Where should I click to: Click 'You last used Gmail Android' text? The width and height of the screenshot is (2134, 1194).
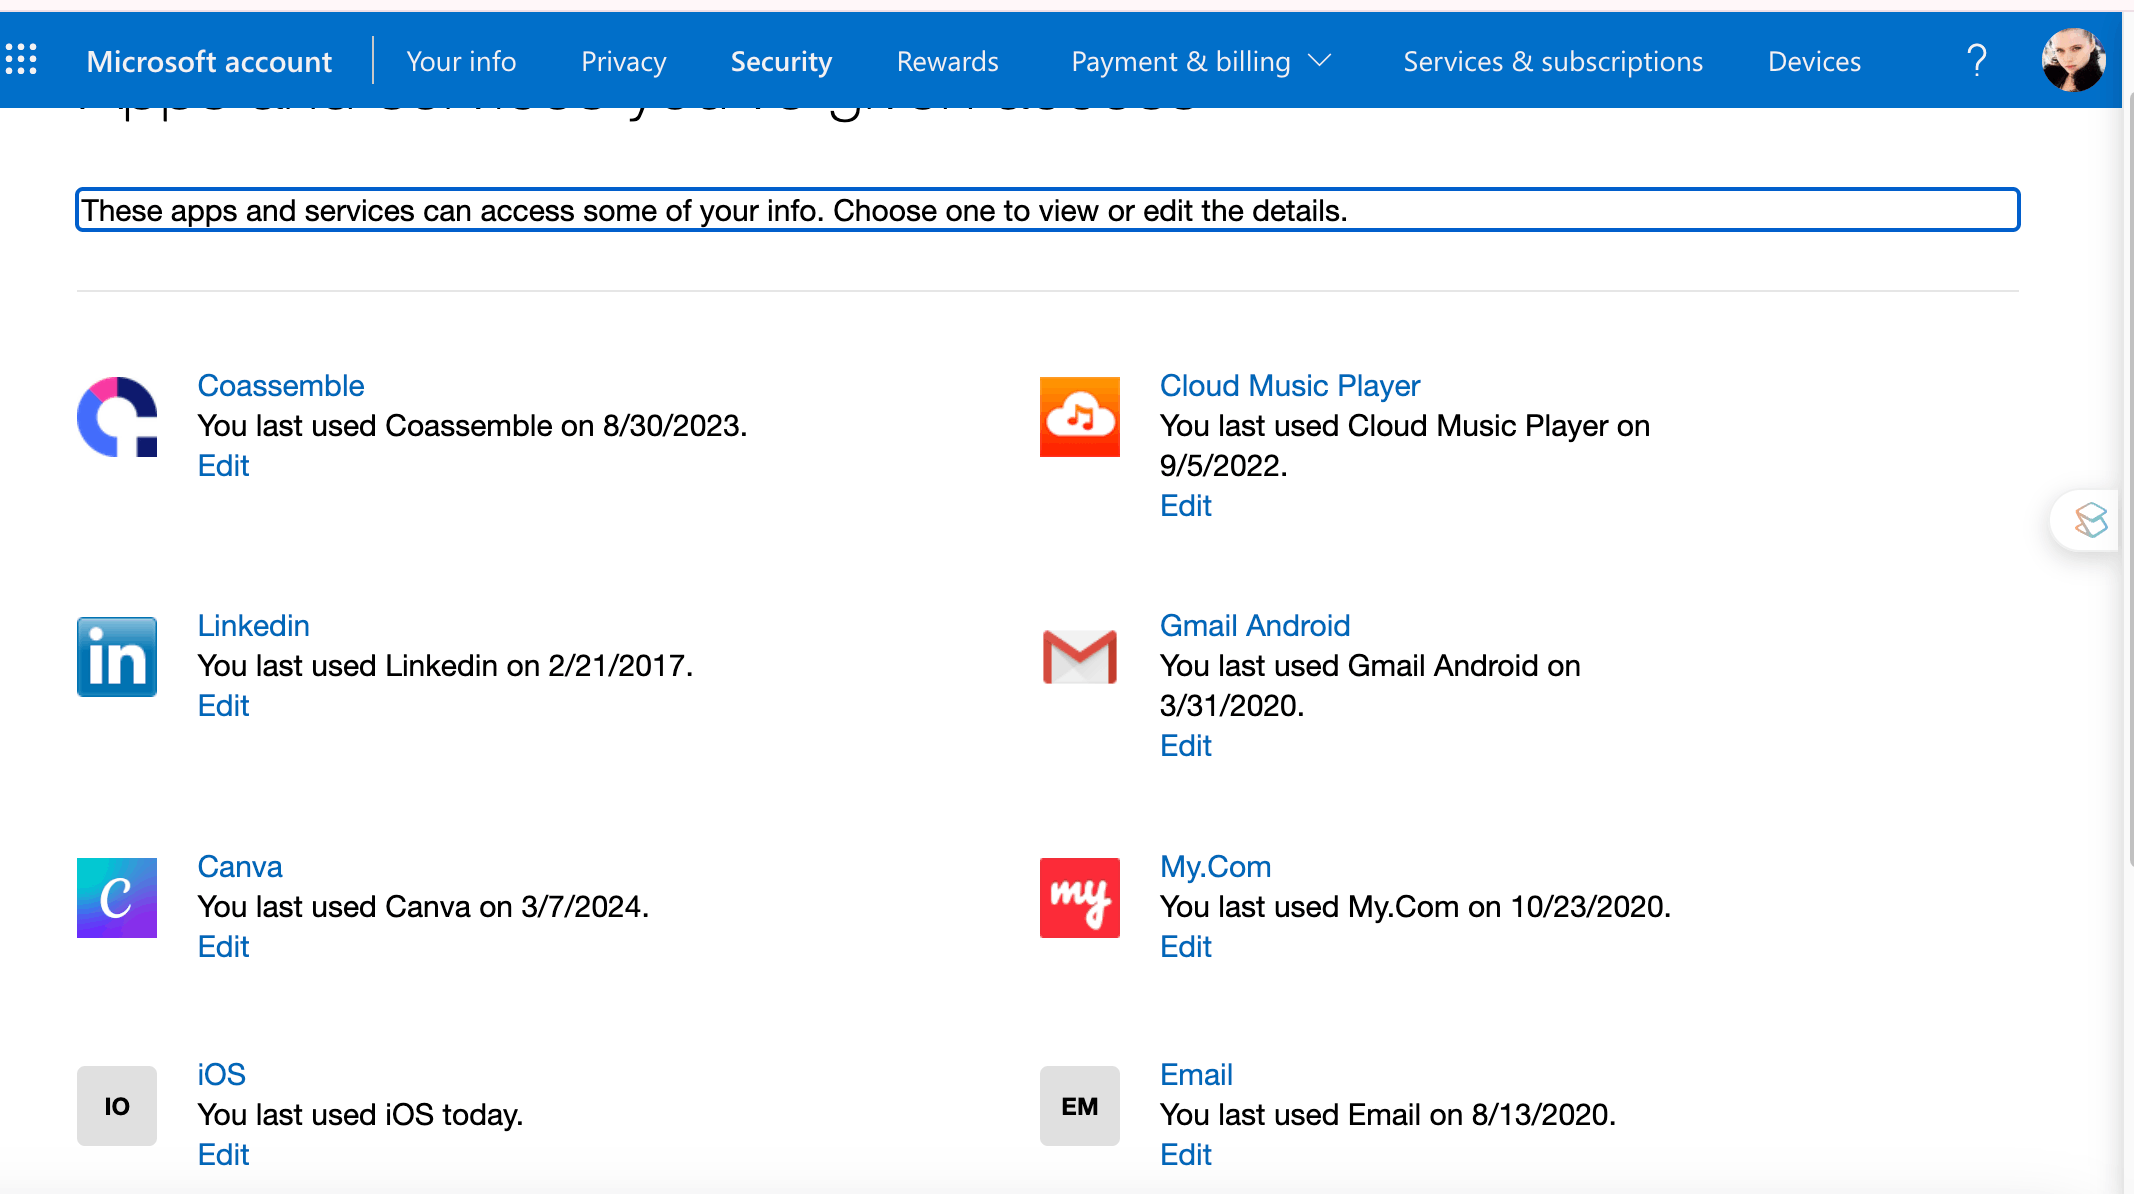pos(1370,686)
